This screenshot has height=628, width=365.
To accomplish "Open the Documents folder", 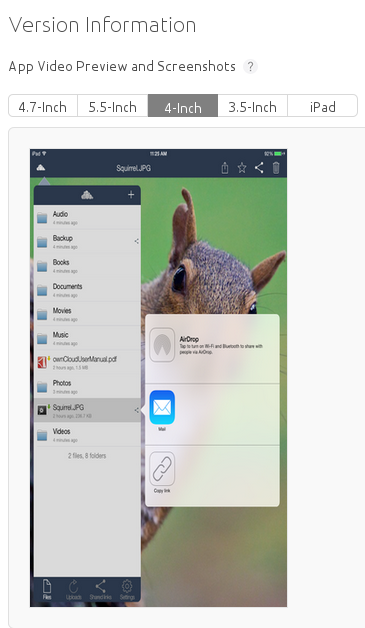I will point(87,290).
